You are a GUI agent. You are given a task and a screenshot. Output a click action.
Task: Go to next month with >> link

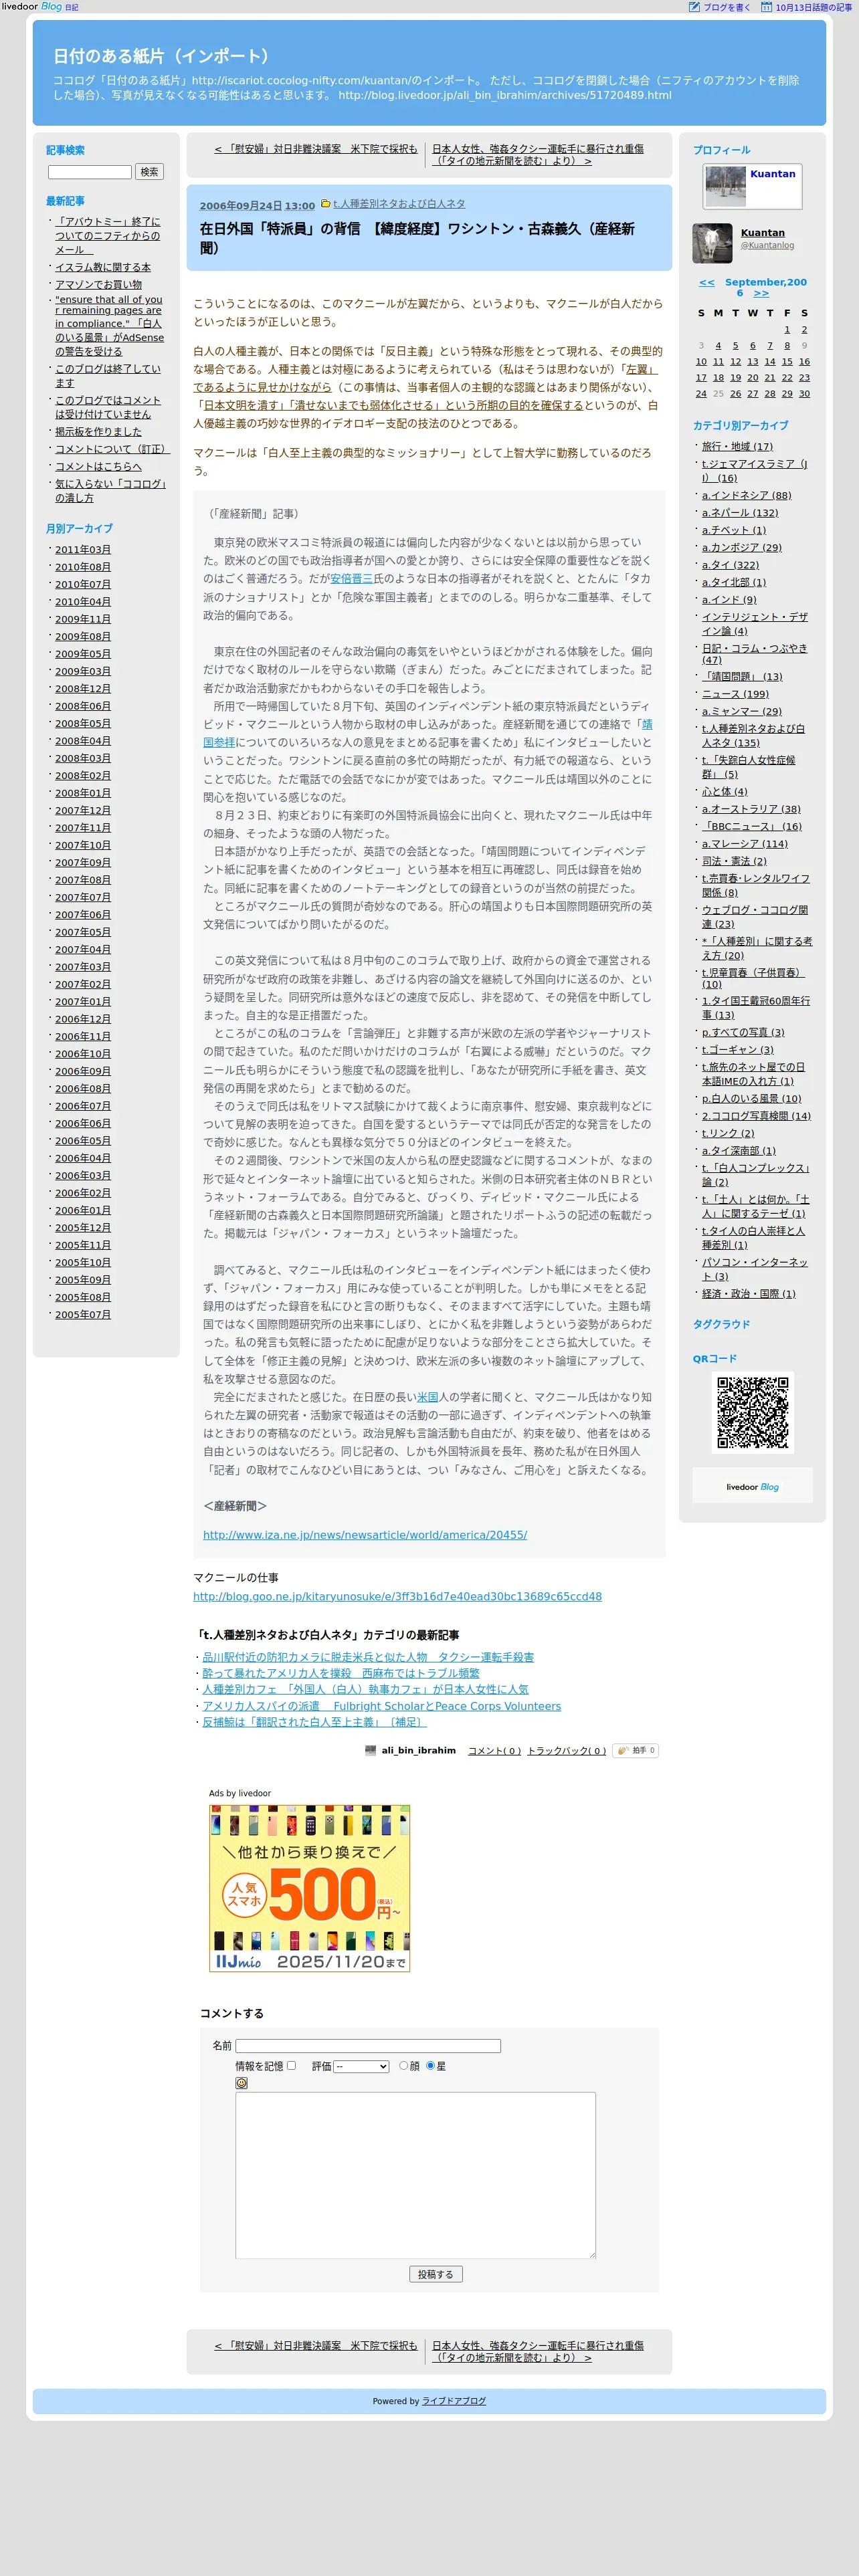pos(761,293)
